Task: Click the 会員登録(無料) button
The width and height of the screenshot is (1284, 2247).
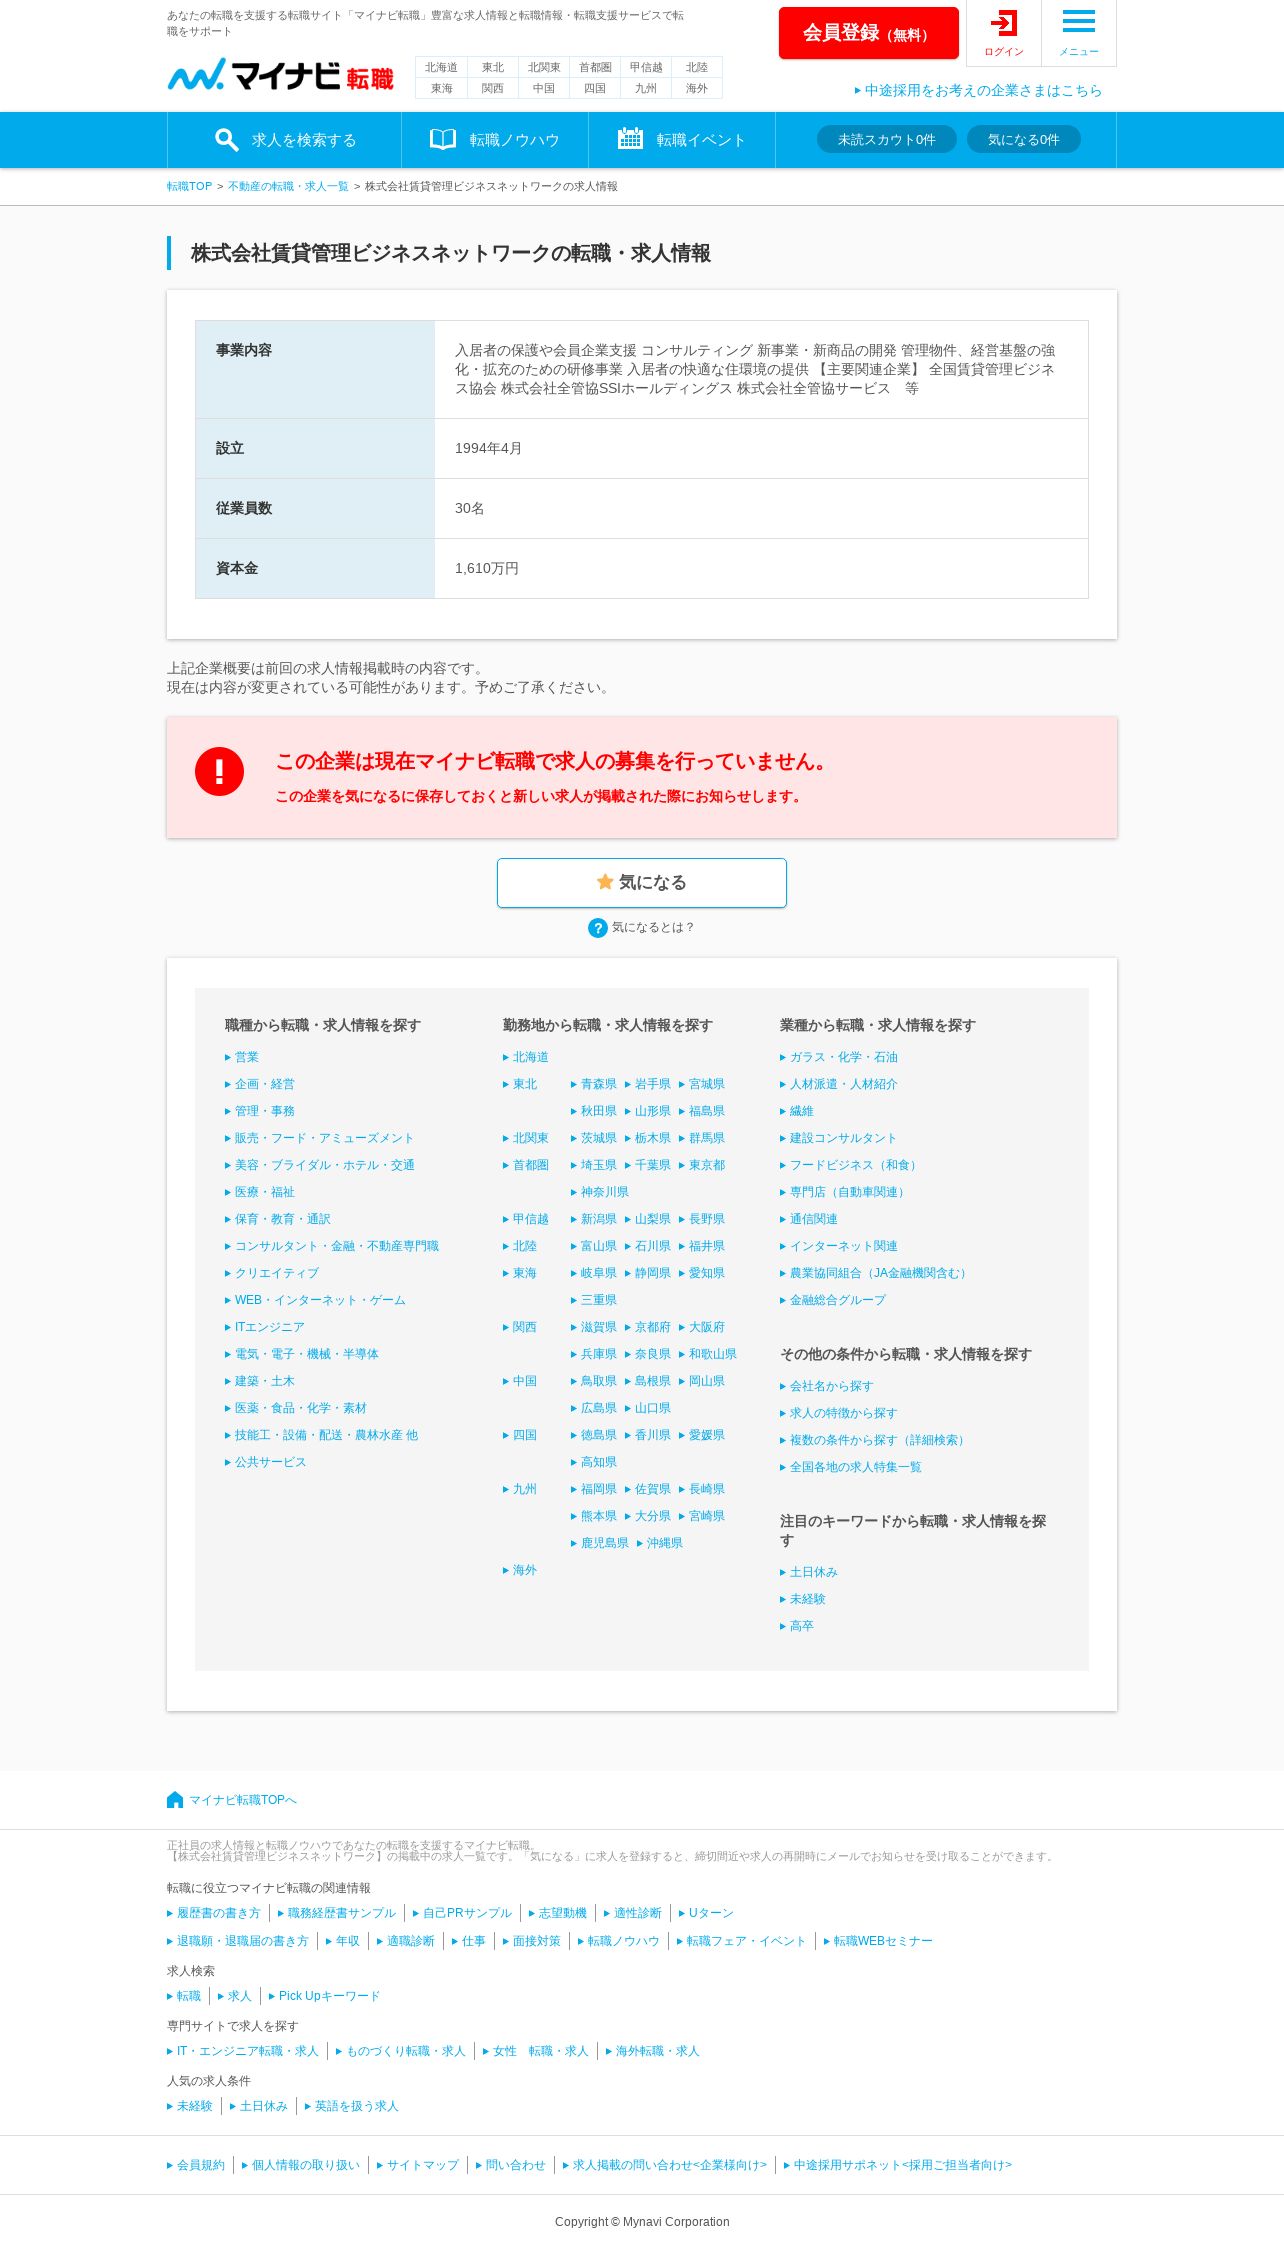Action: (x=869, y=33)
